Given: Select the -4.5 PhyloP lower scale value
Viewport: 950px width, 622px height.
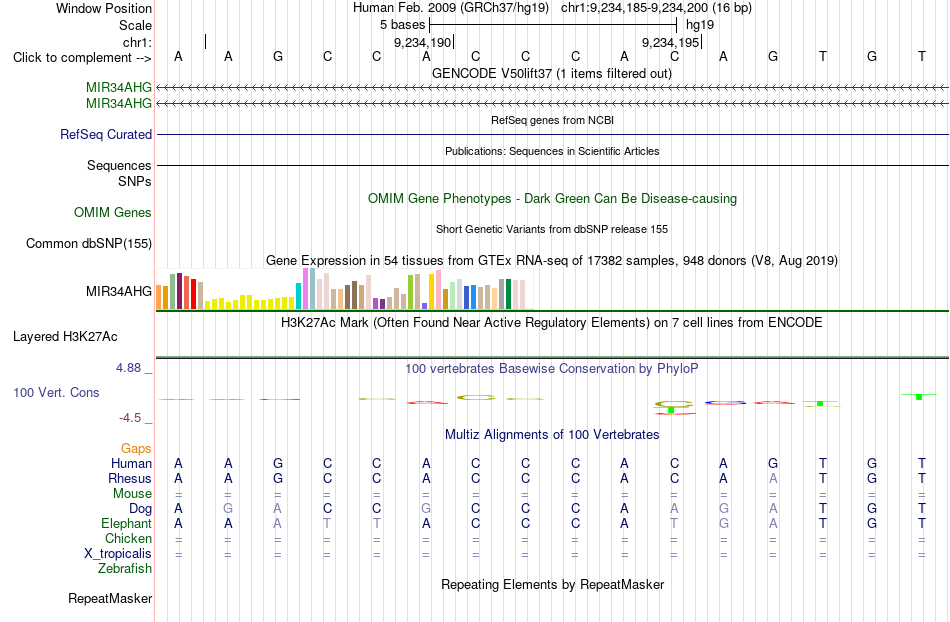Looking at the screenshot, I should (x=130, y=418).
